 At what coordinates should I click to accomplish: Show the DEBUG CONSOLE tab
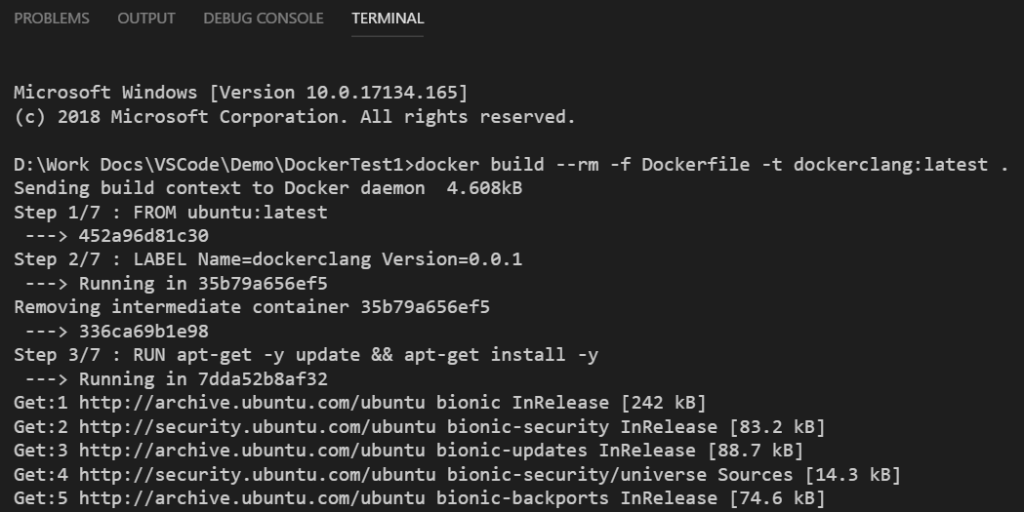click(263, 18)
